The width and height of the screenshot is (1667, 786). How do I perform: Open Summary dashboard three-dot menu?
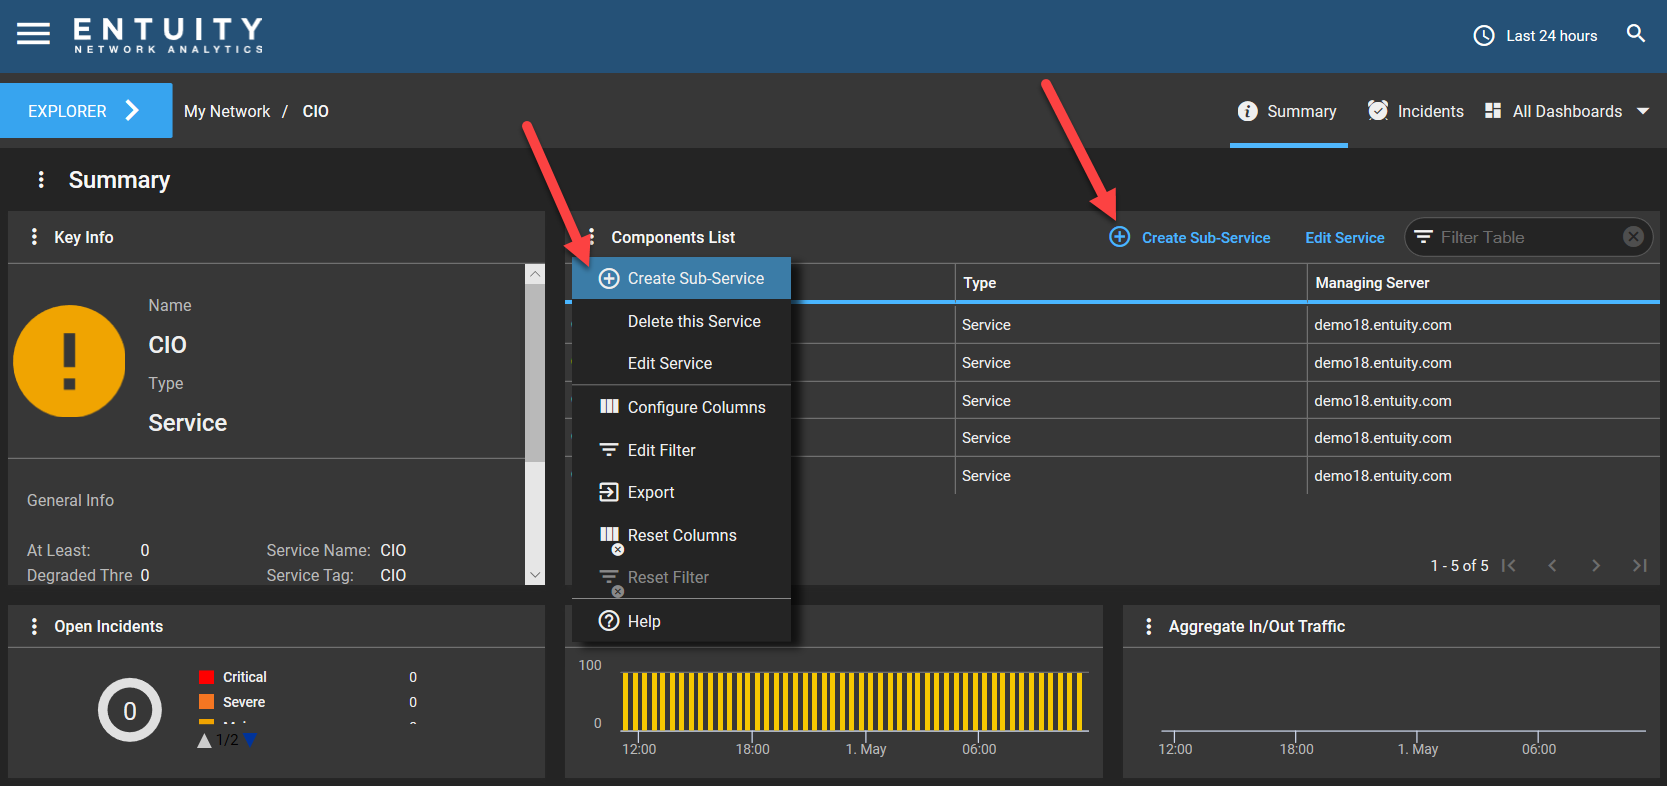point(41,180)
